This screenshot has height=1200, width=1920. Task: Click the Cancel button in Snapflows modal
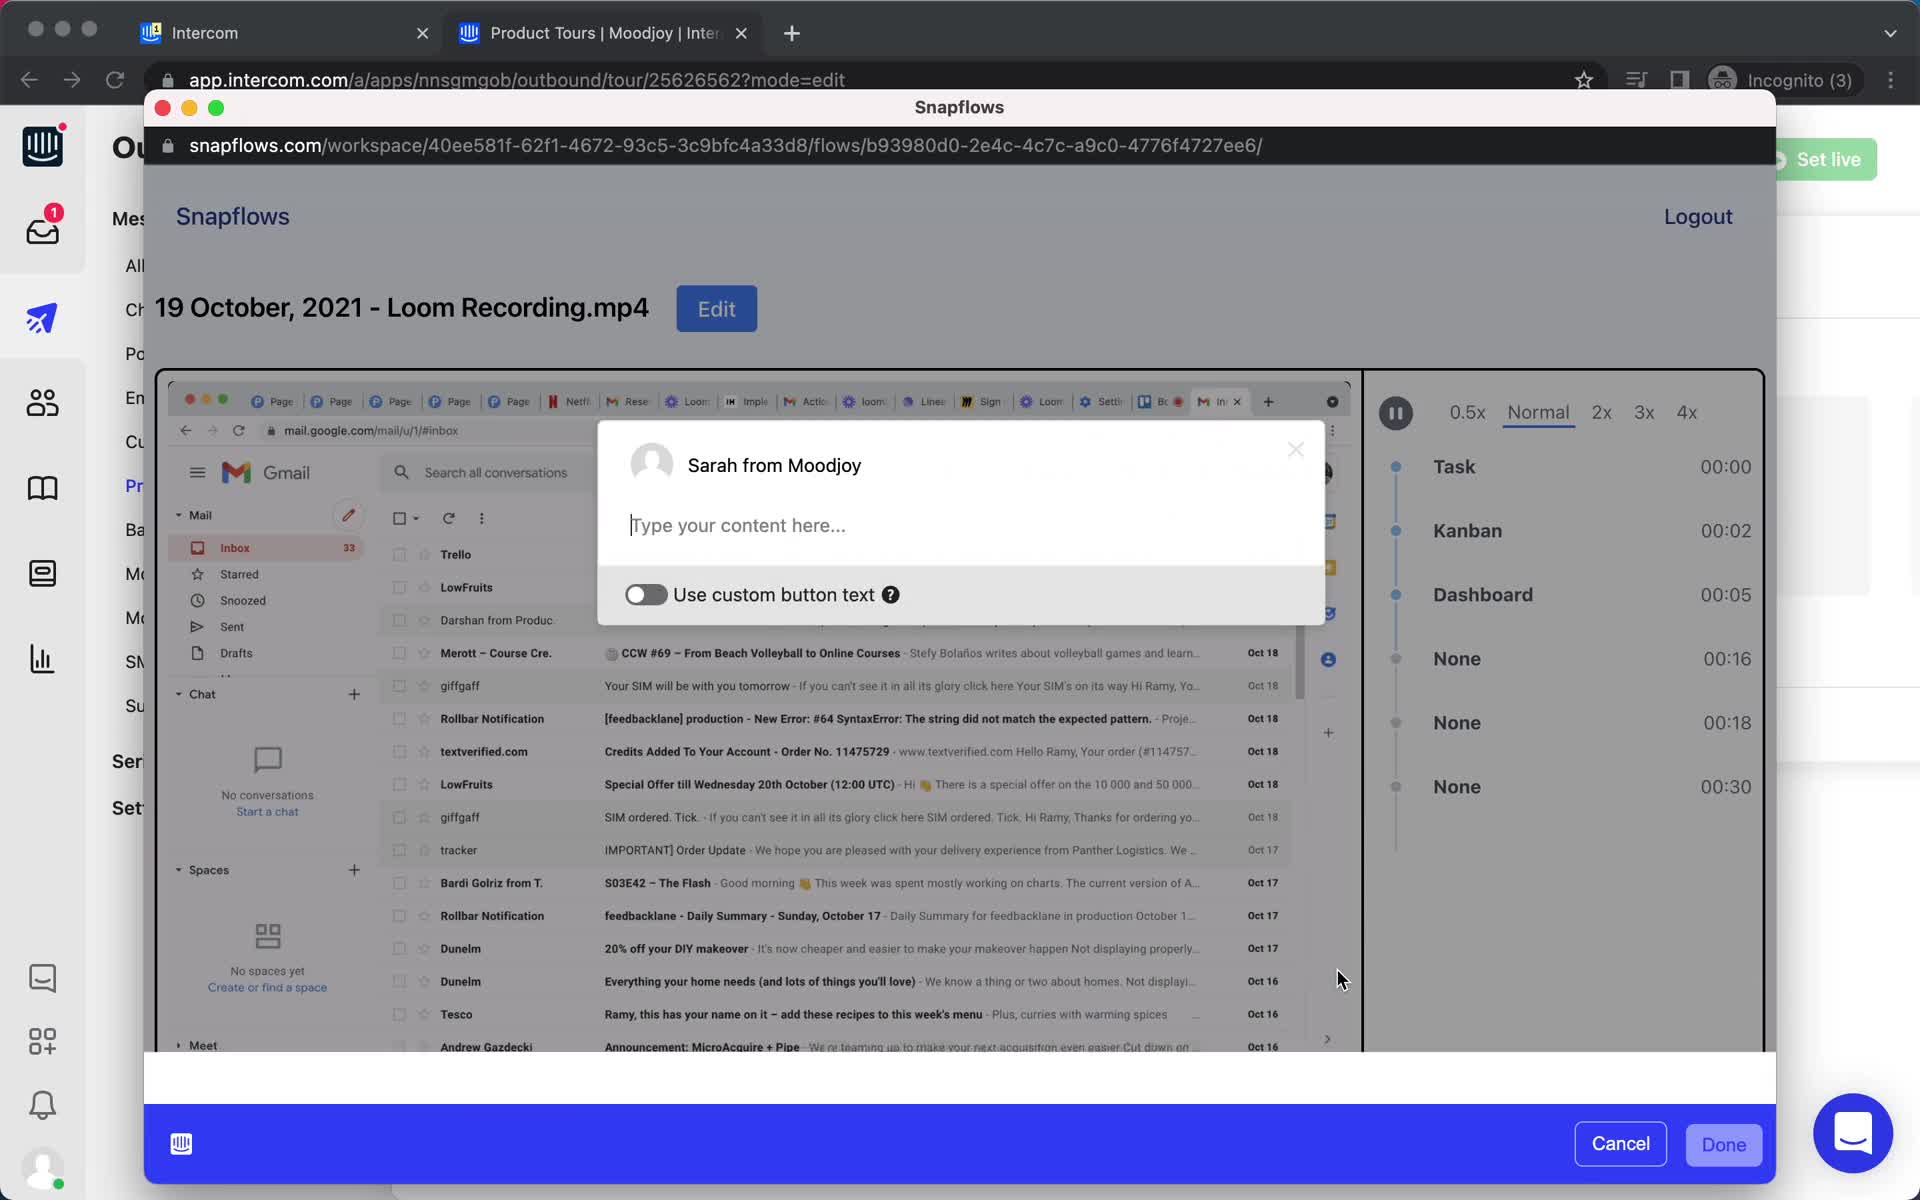(x=1620, y=1143)
